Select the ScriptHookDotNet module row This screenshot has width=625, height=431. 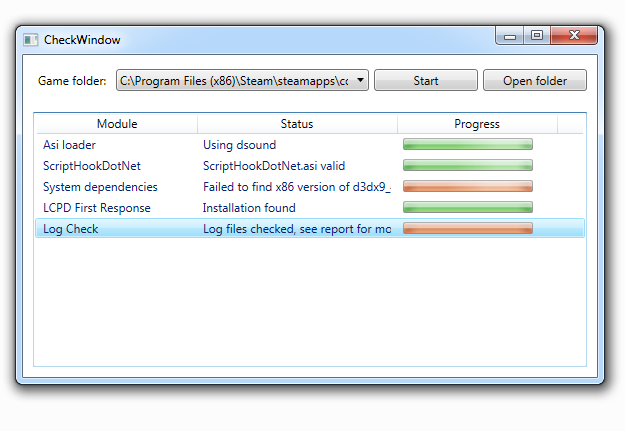point(84,166)
